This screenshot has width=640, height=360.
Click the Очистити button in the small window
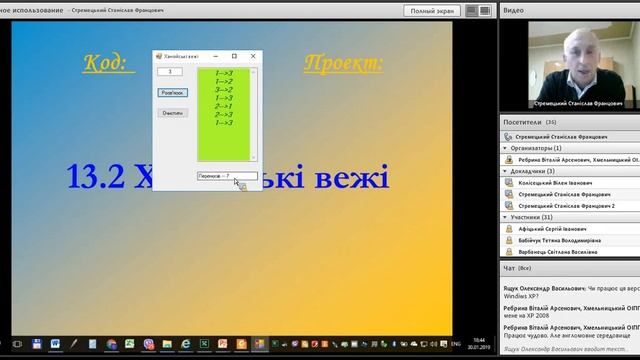(173, 113)
